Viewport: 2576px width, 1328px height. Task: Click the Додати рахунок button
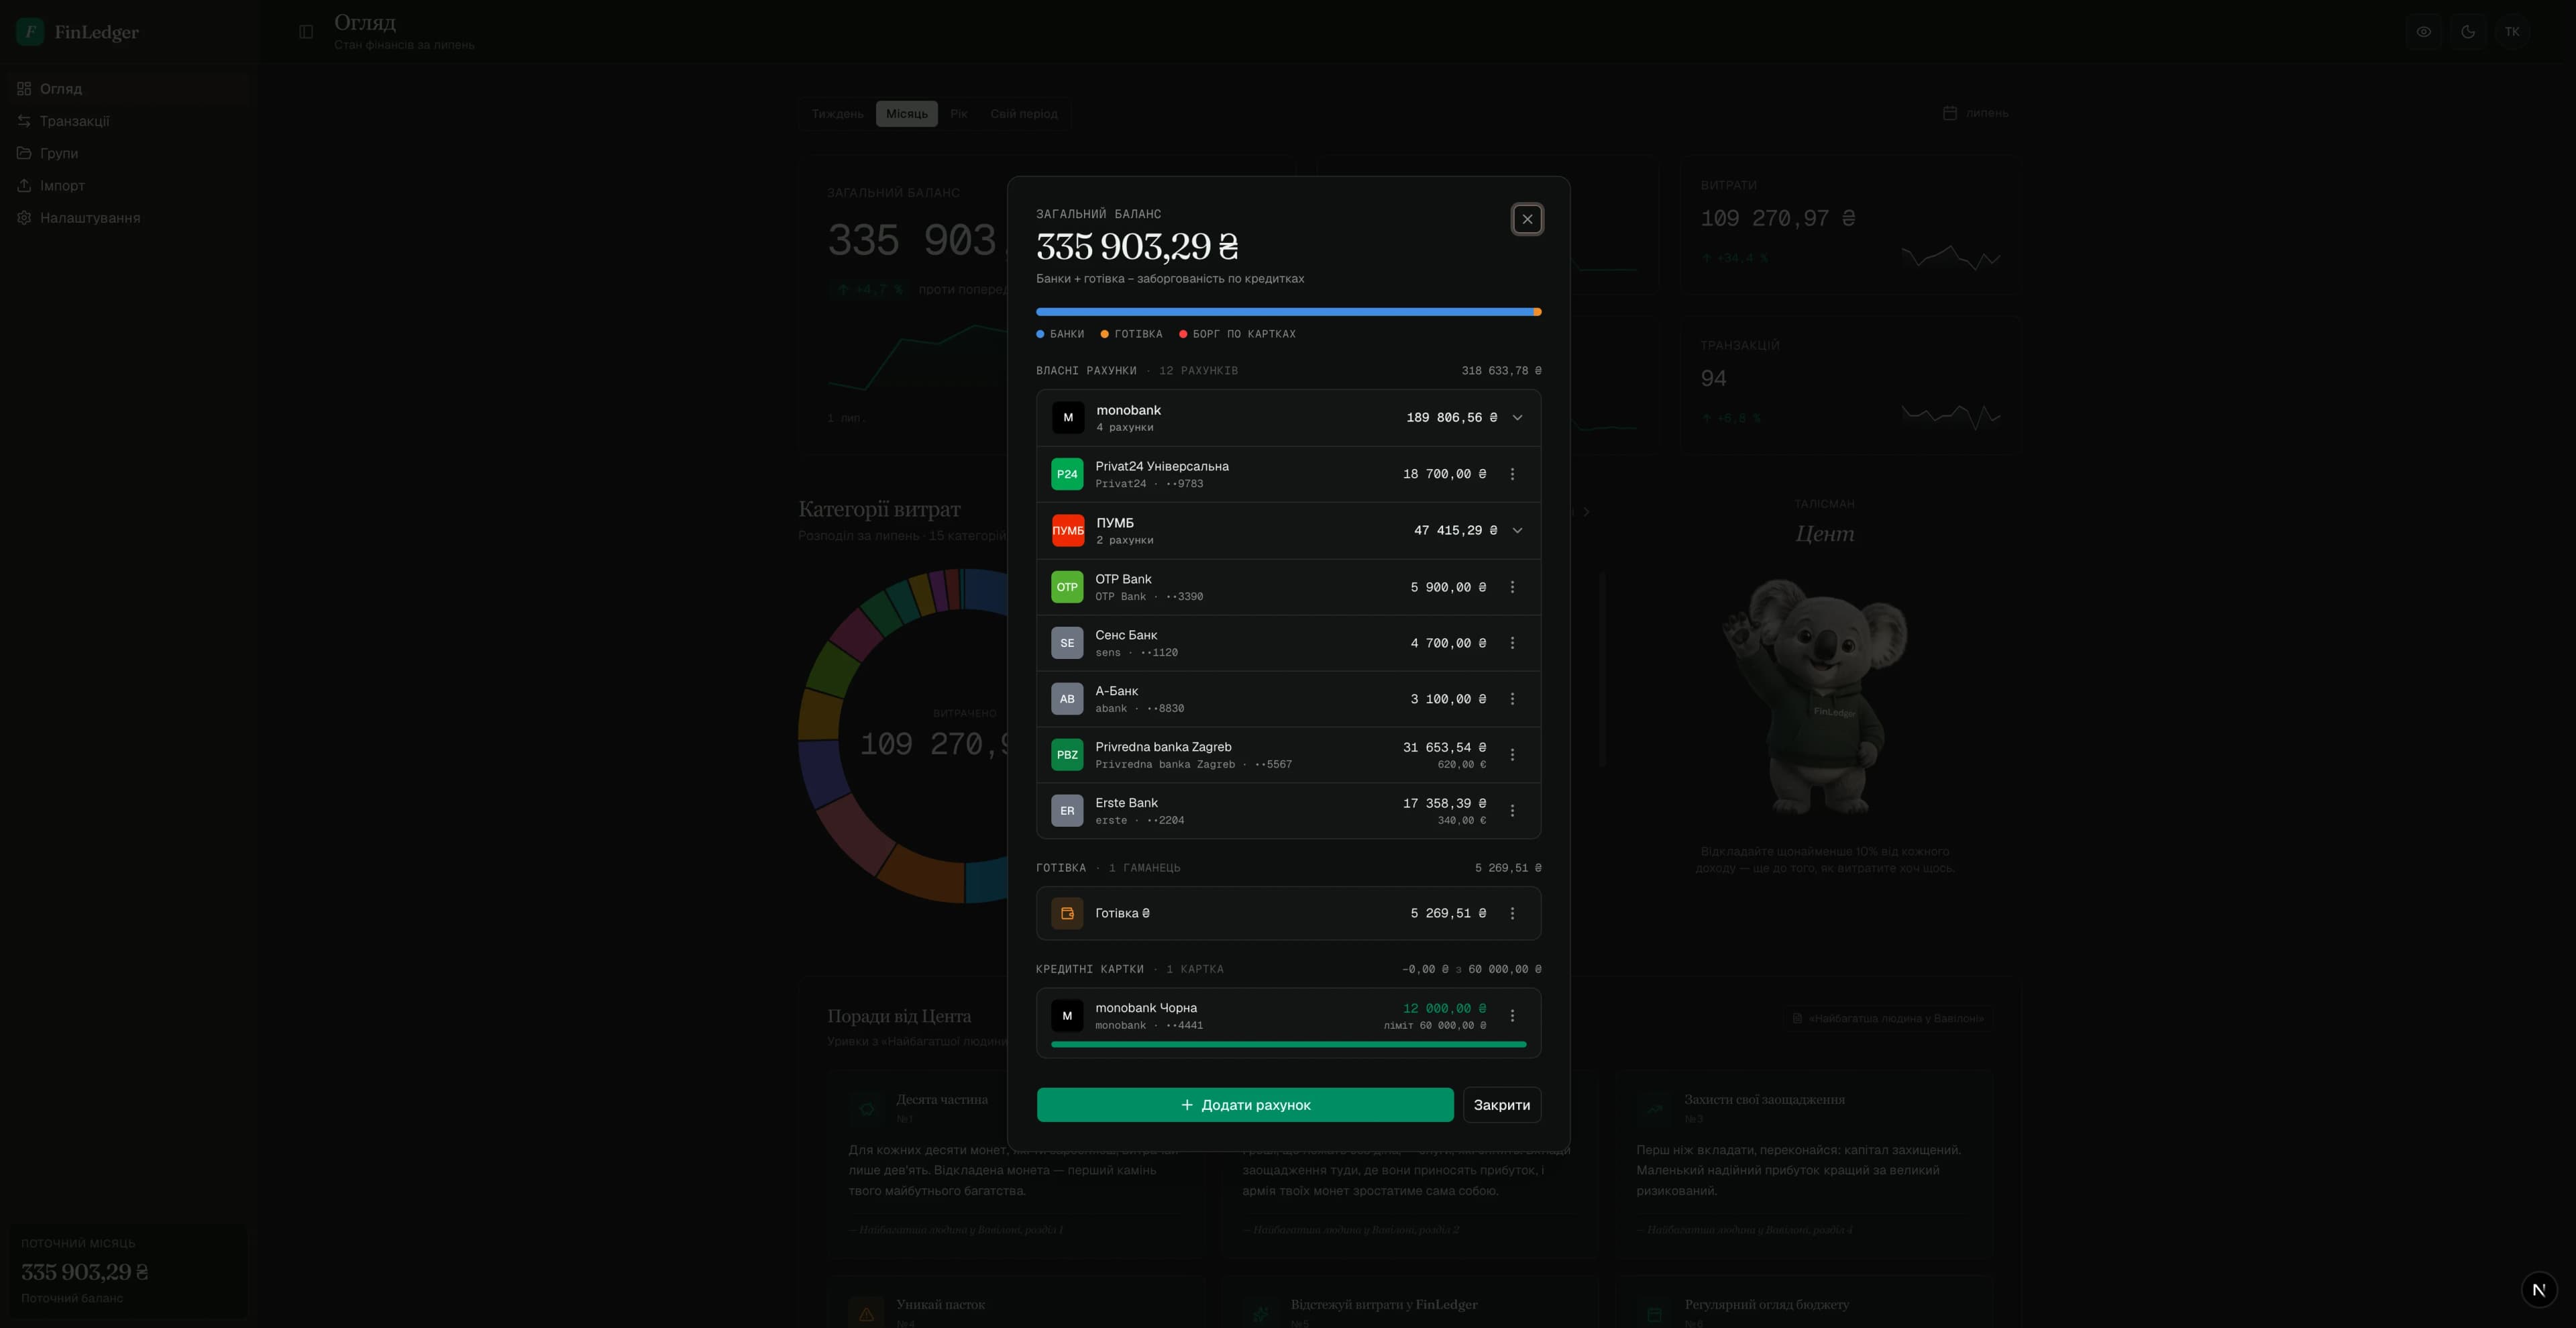pos(1245,1105)
